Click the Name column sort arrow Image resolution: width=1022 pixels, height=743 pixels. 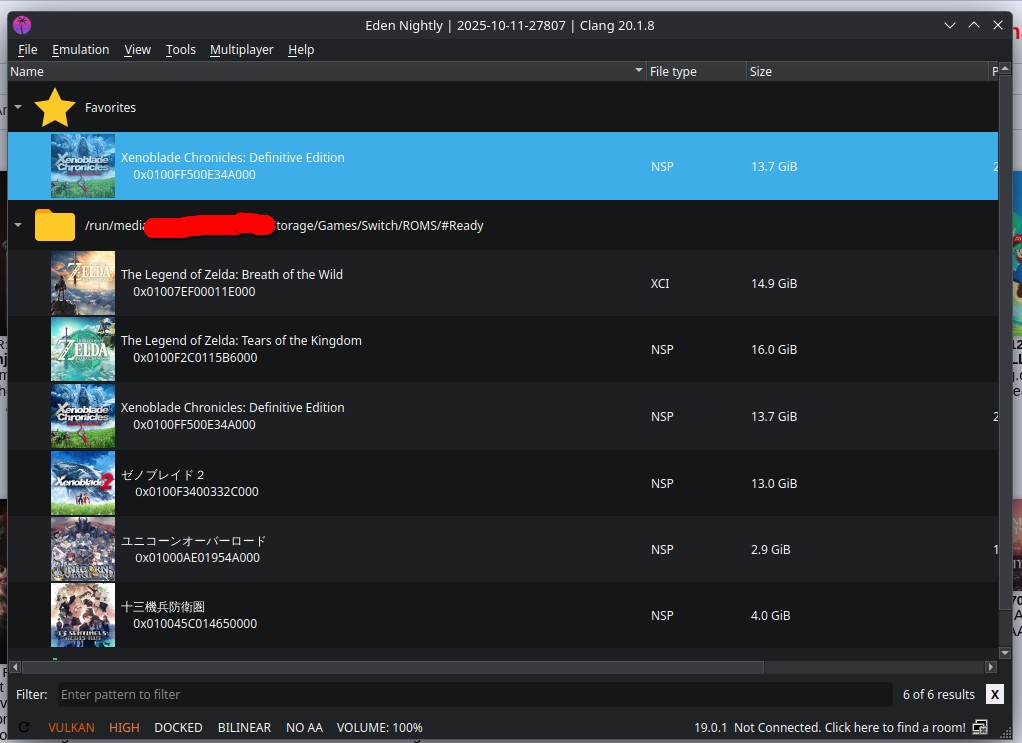click(x=639, y=70)
